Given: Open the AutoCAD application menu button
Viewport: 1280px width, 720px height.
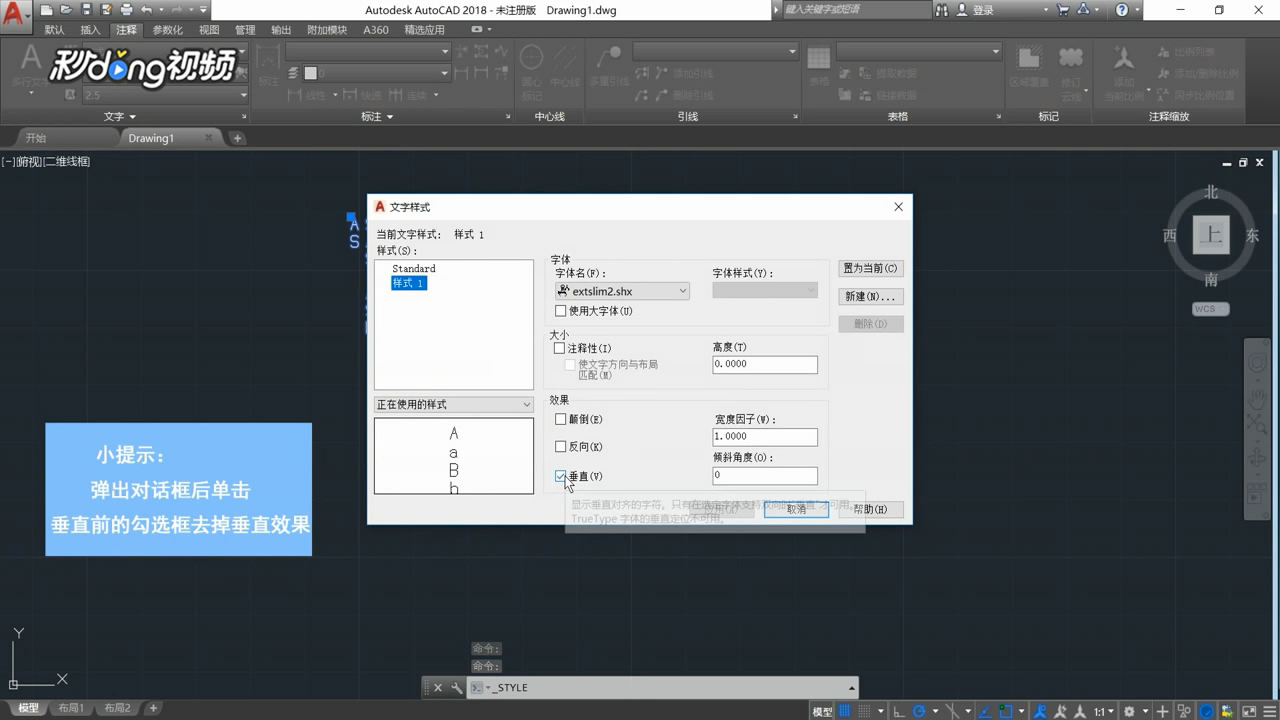Looking at the screenshot, I should point(16,16).
